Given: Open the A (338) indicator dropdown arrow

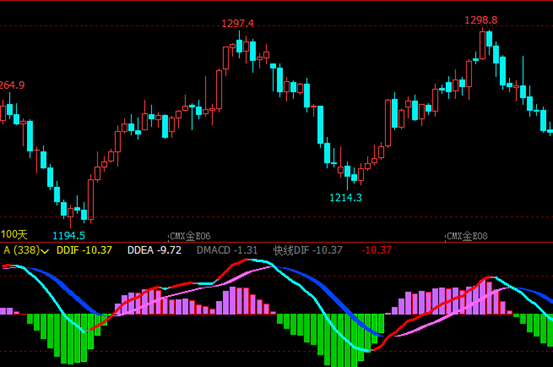Looking at the screenshot, I should [45, 251].
